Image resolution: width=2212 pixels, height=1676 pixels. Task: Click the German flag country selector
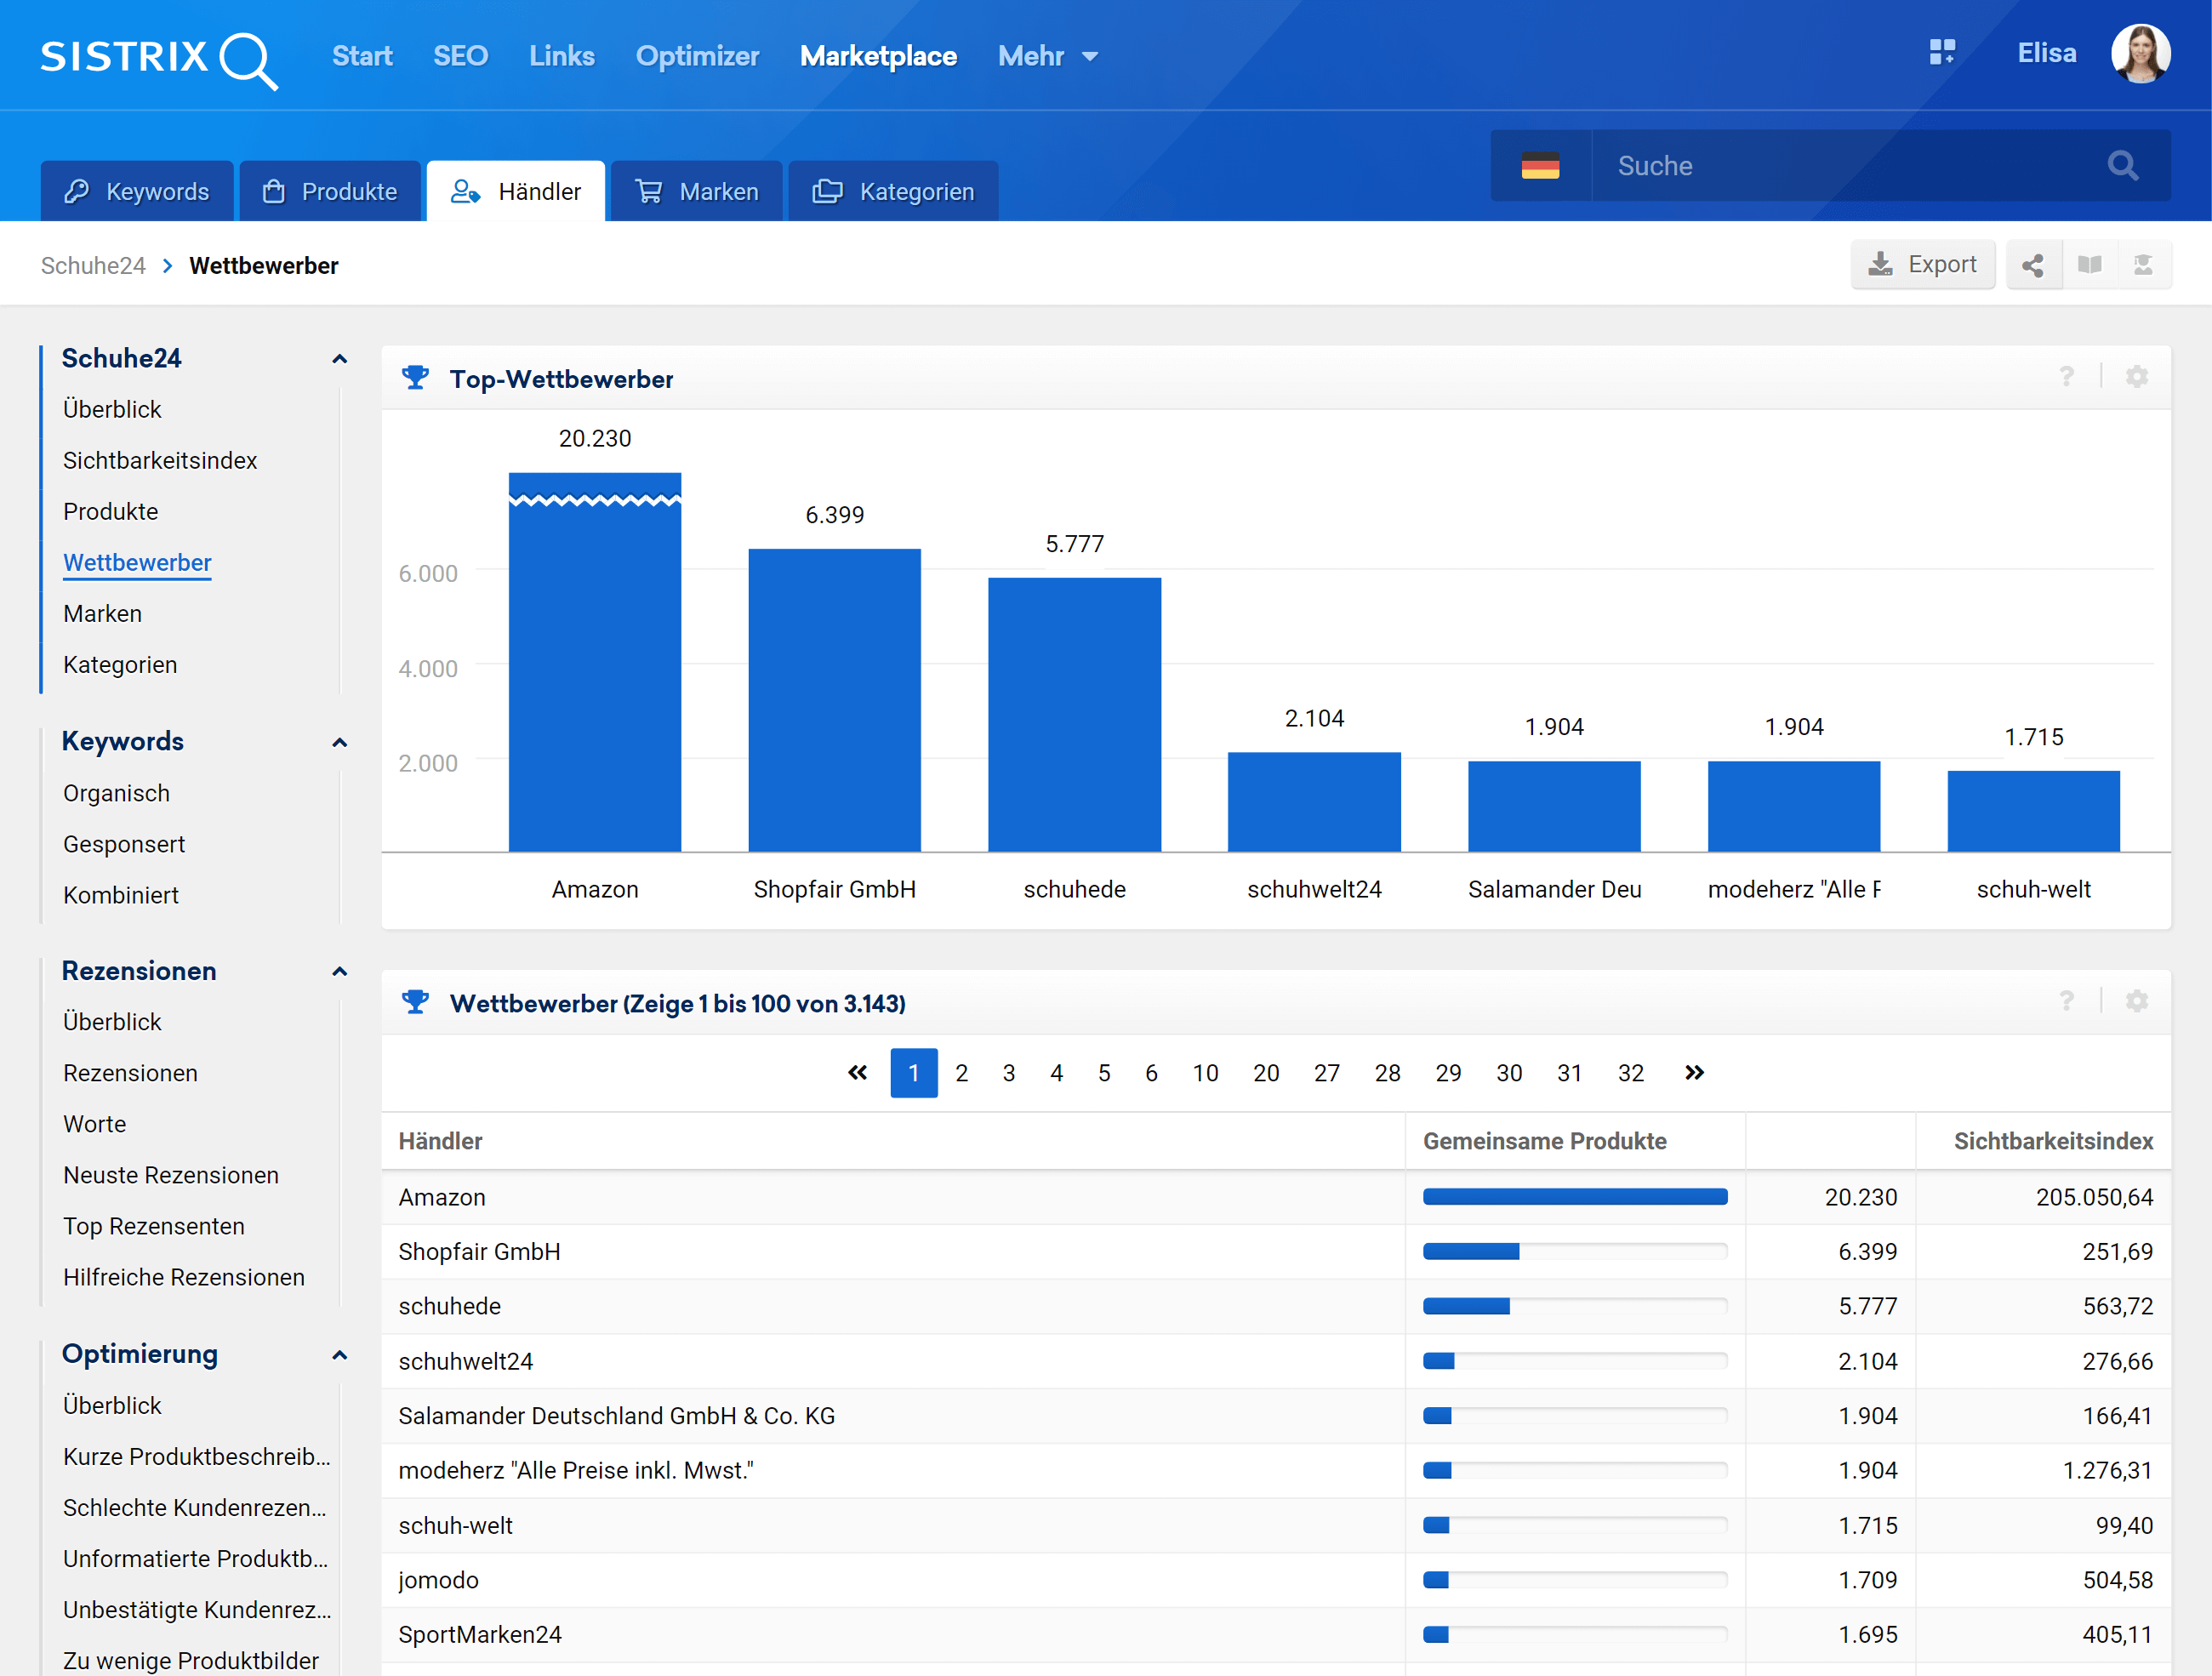pos(1540,165)
